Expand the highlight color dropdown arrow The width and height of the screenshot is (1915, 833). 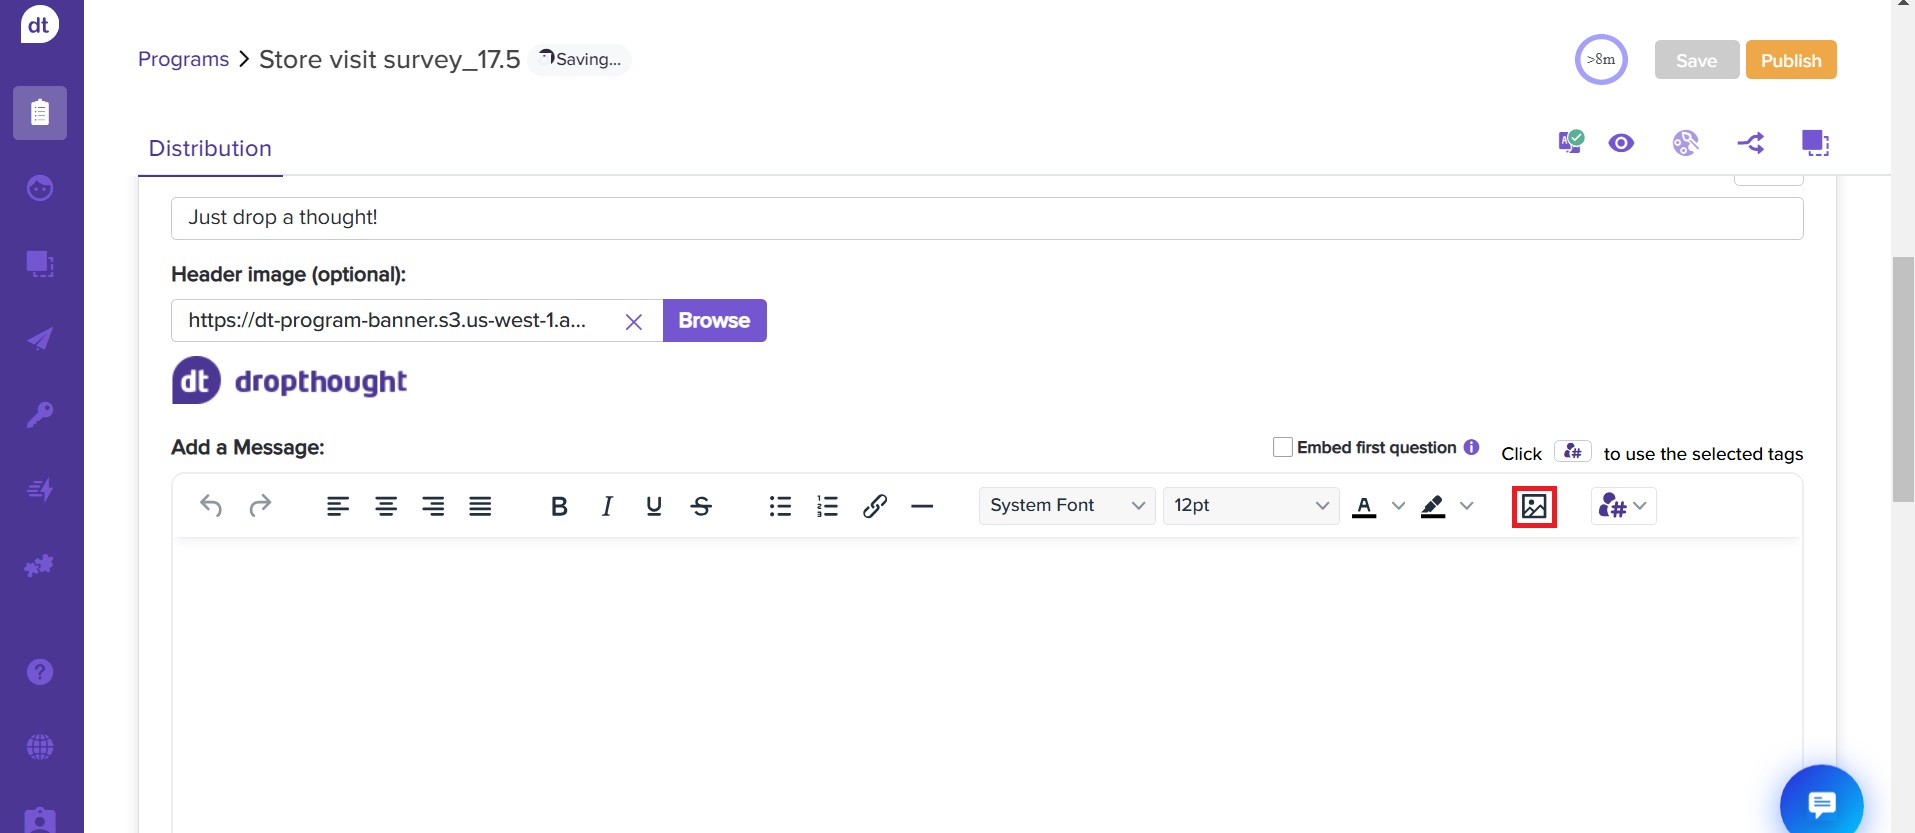1466,506
